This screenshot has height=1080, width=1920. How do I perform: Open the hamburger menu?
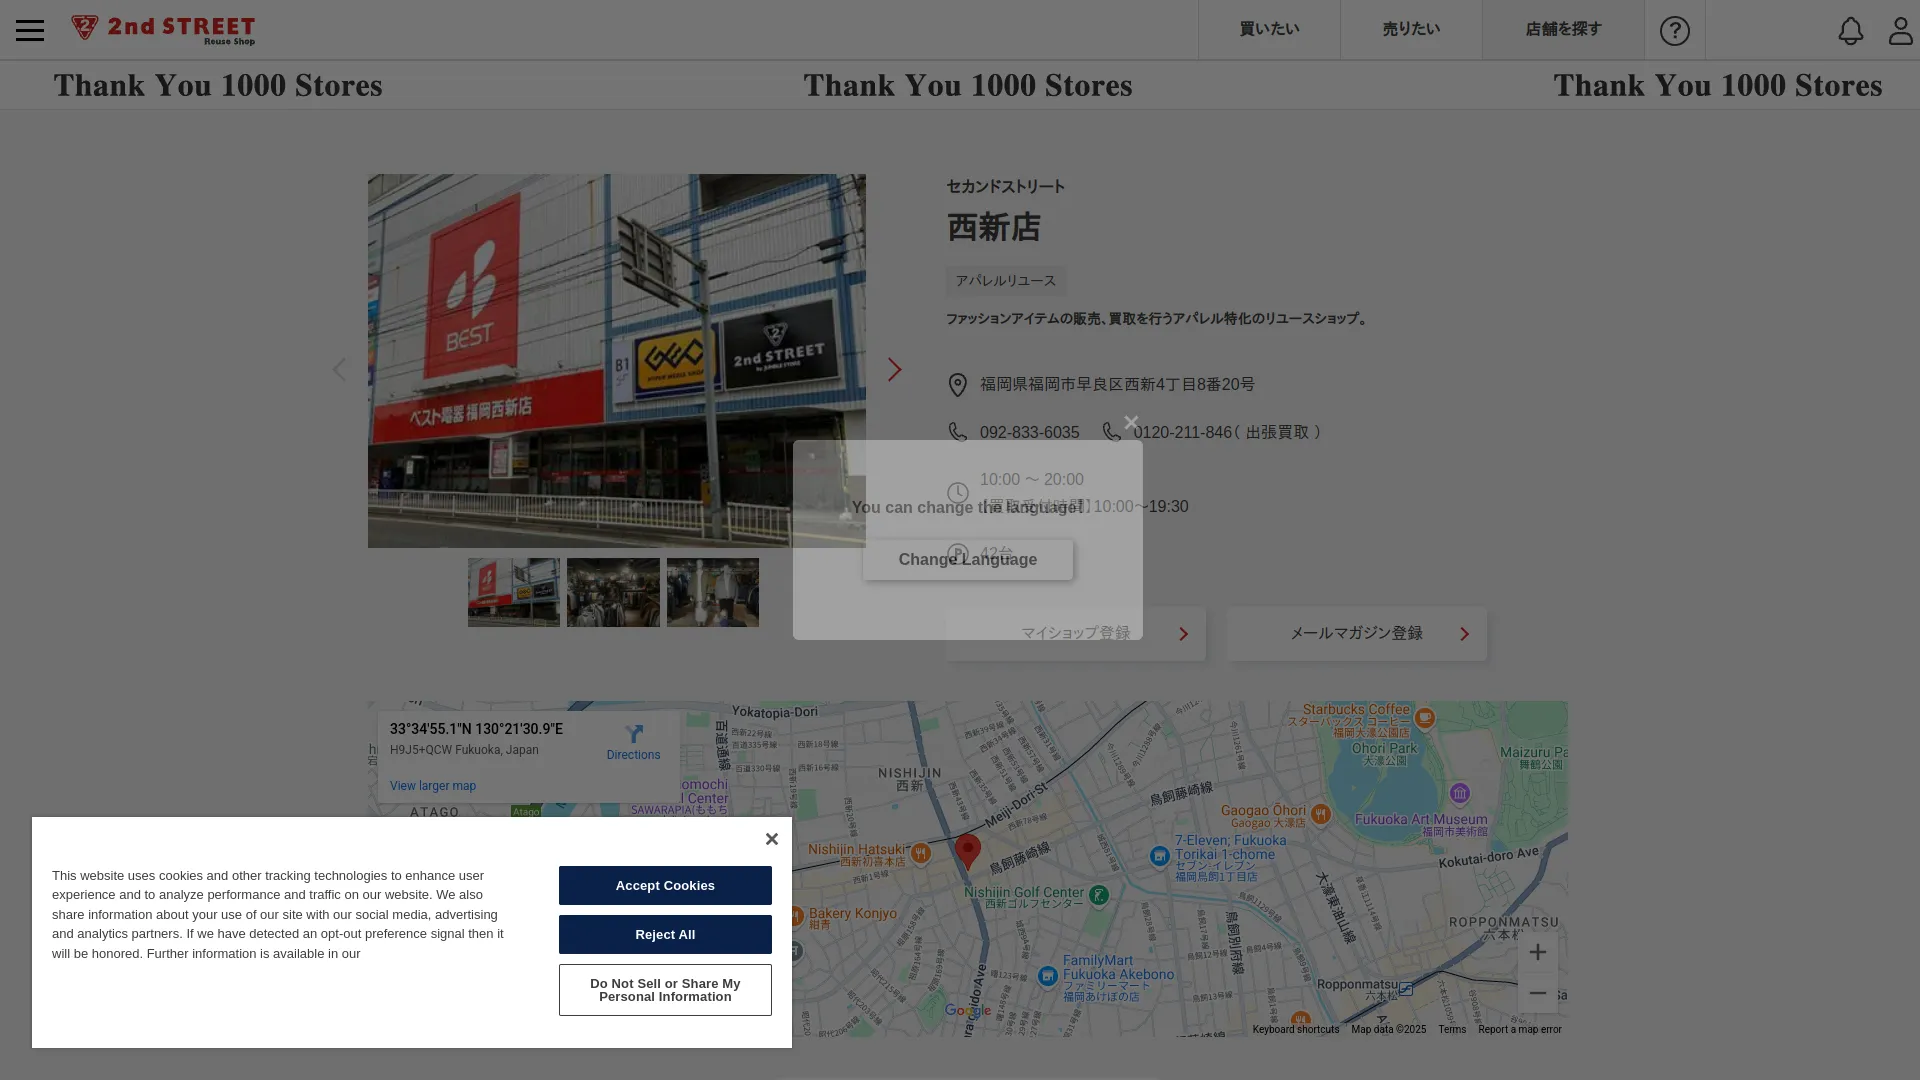(x=30, y=30)
